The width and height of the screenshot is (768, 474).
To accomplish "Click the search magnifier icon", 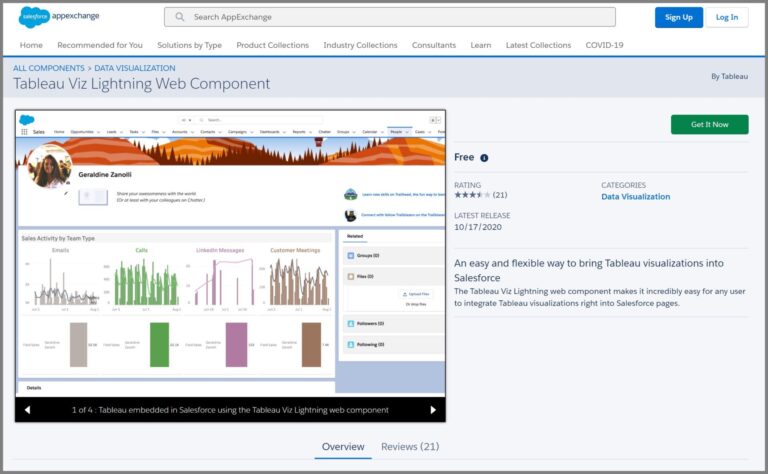I will (180, 17).
